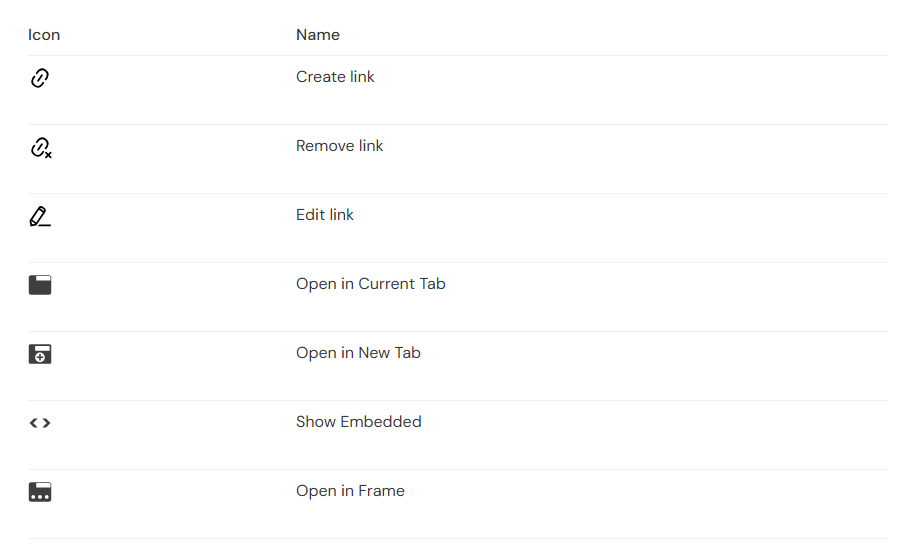The height and width of the screenshot is (545, 904).
Task: Click the "Open in New Tab" text
Action: pyautogui.click(x=358, y=353)
